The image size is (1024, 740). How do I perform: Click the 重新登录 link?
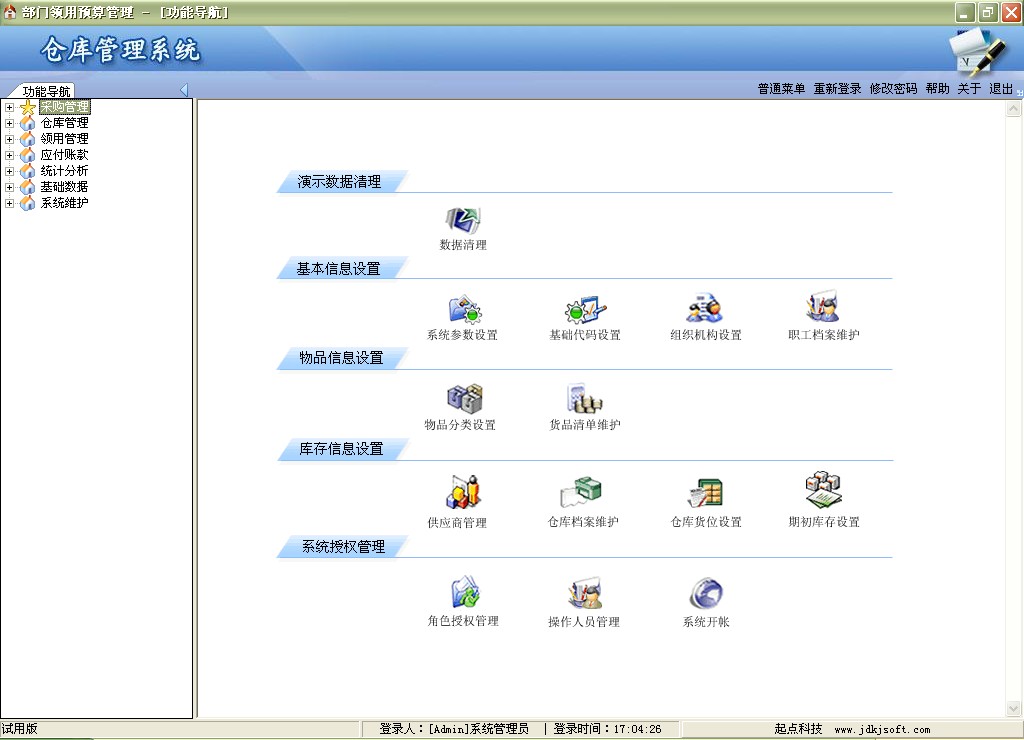click(837, 89)
